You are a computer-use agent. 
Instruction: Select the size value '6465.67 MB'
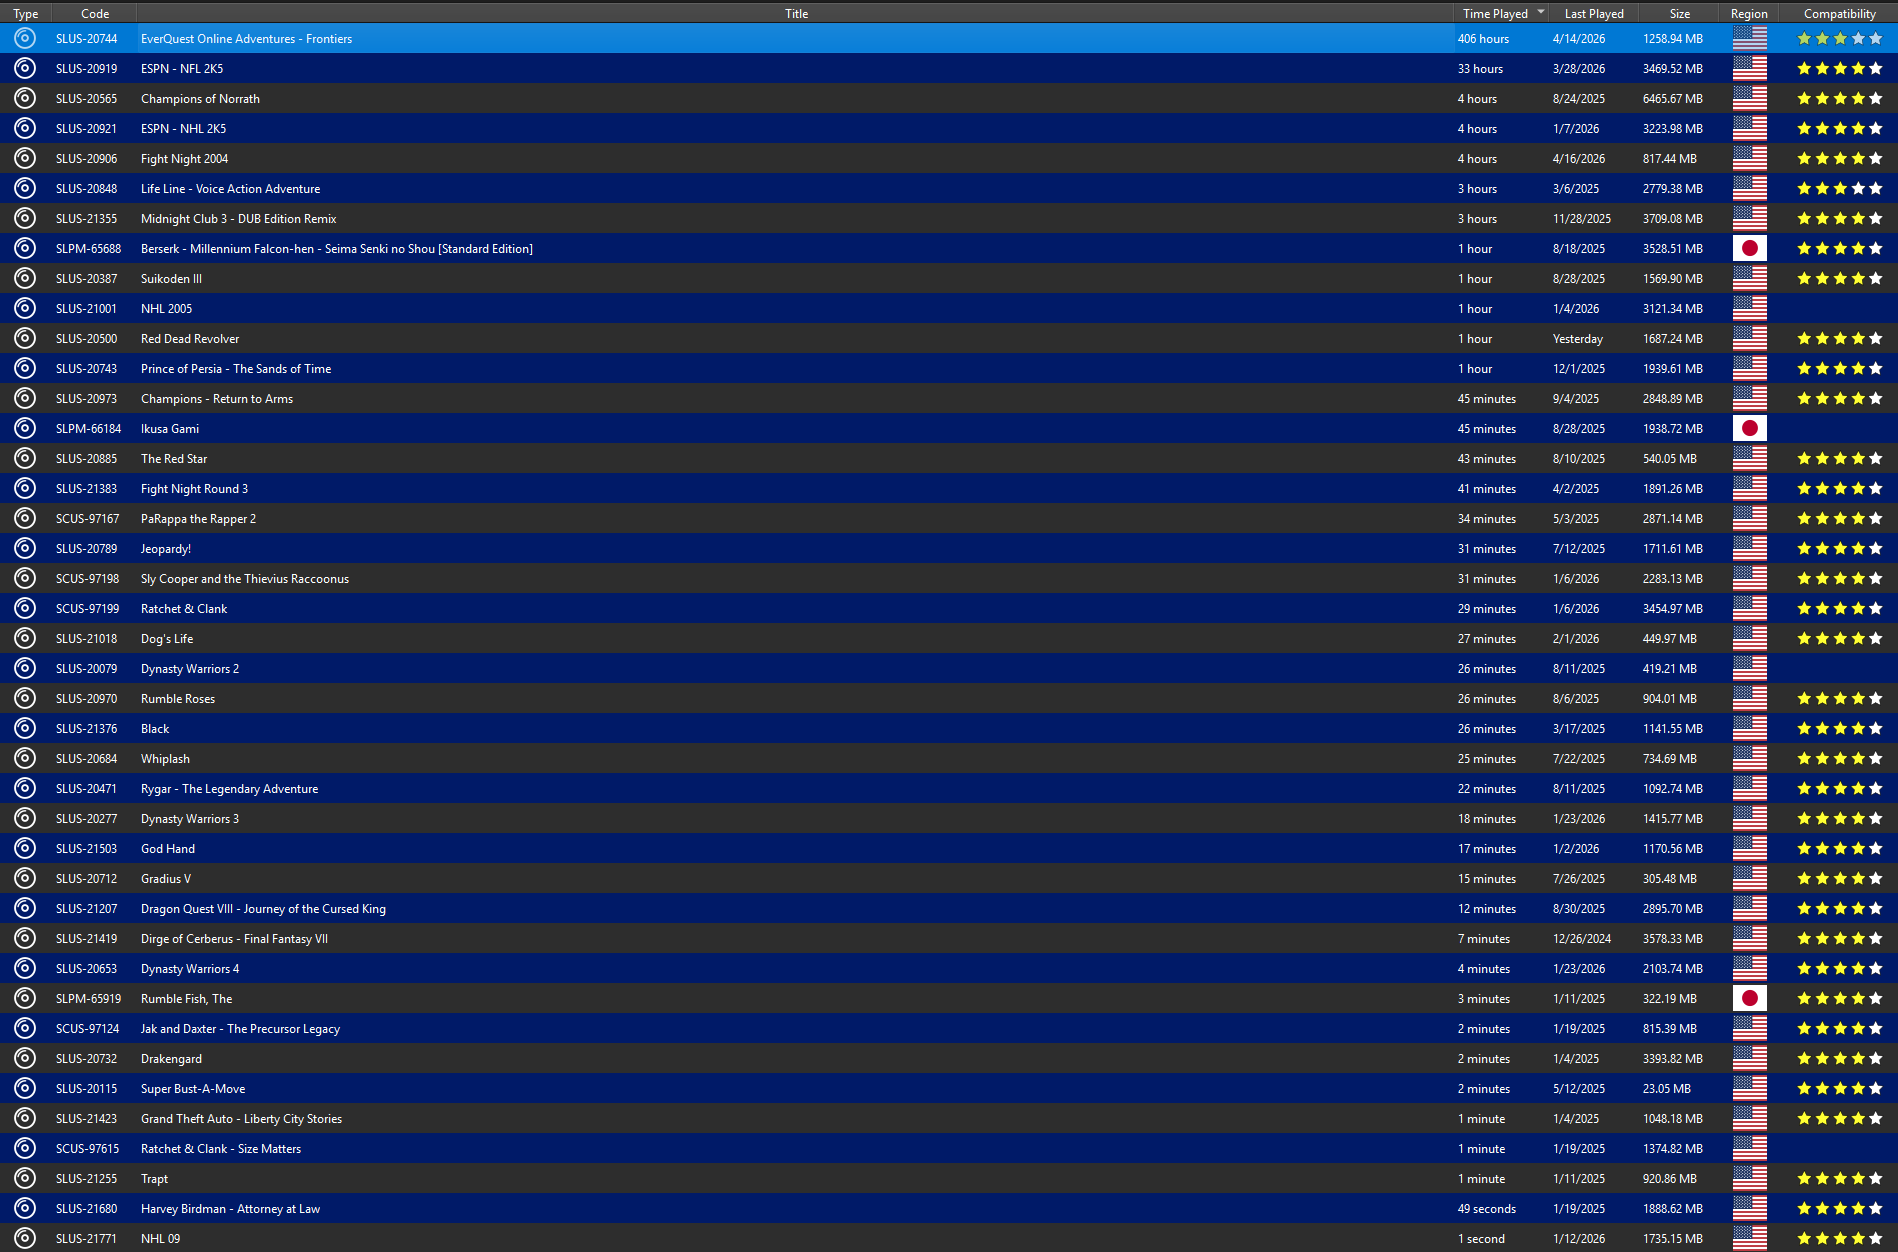click(1672, 98)
